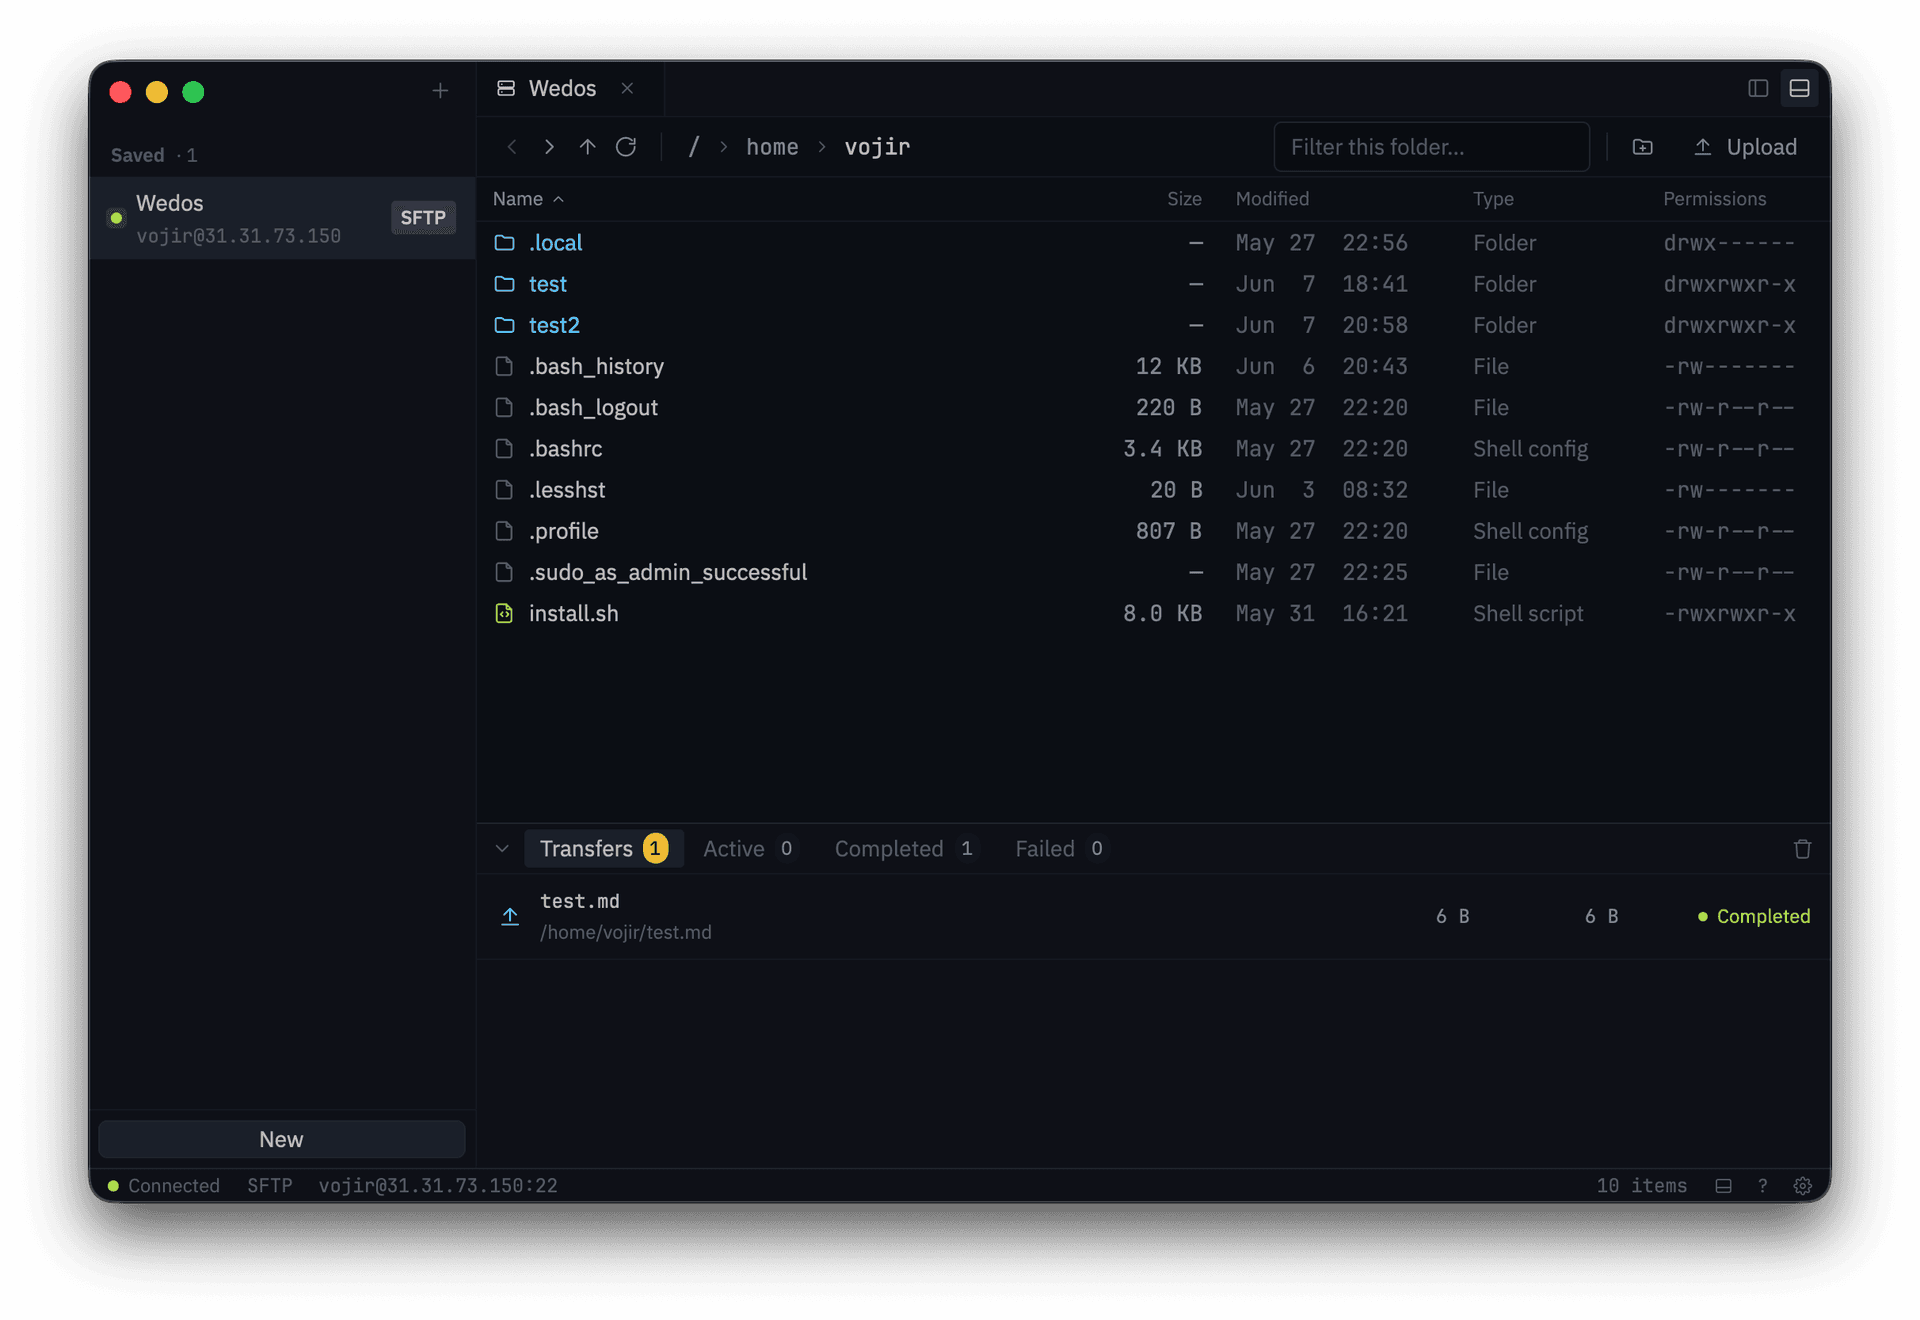The image size is (1920, 1320).
Task: Click the .local folder icon
Action: (x=504, y=243)
